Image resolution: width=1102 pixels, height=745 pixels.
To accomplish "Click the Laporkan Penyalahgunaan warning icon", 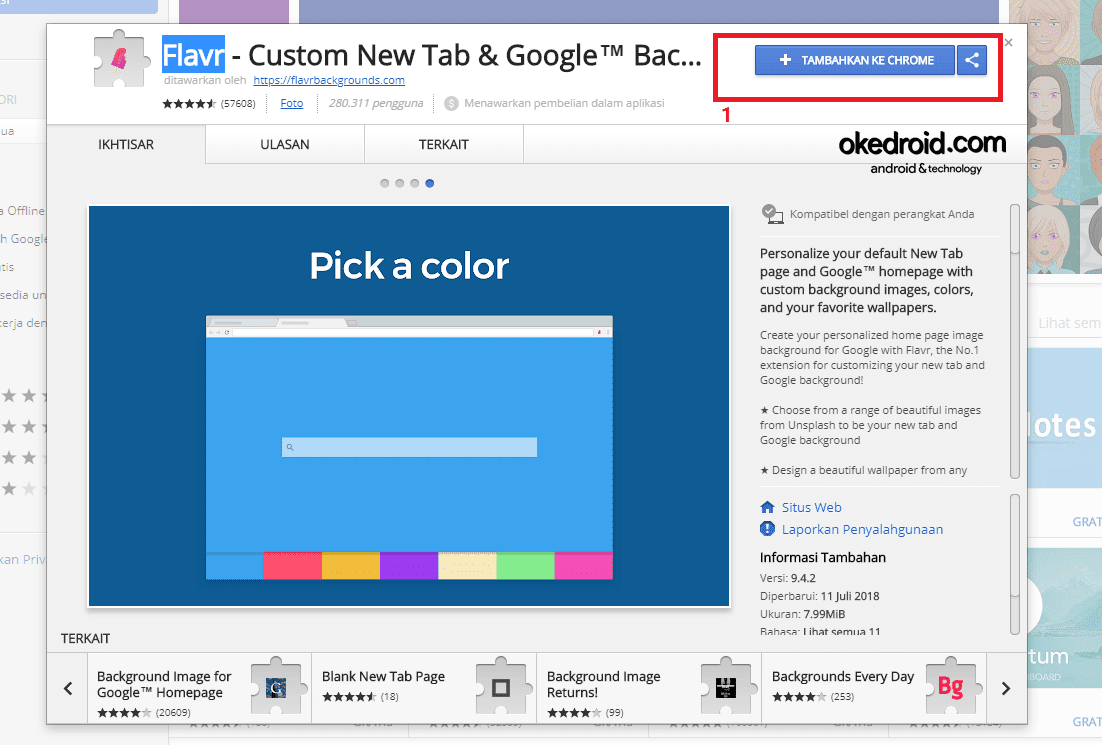I will (767, 529).
